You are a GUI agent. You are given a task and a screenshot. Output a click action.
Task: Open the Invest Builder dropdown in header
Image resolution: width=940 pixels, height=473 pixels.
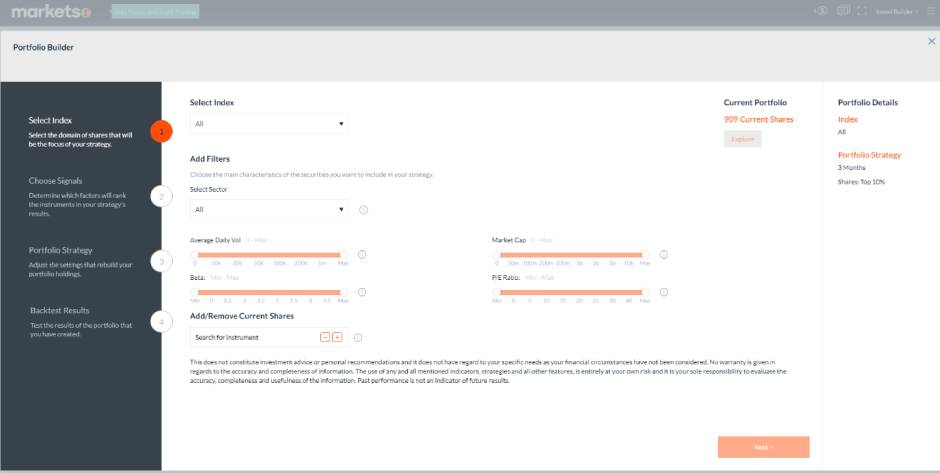[897, 11]
